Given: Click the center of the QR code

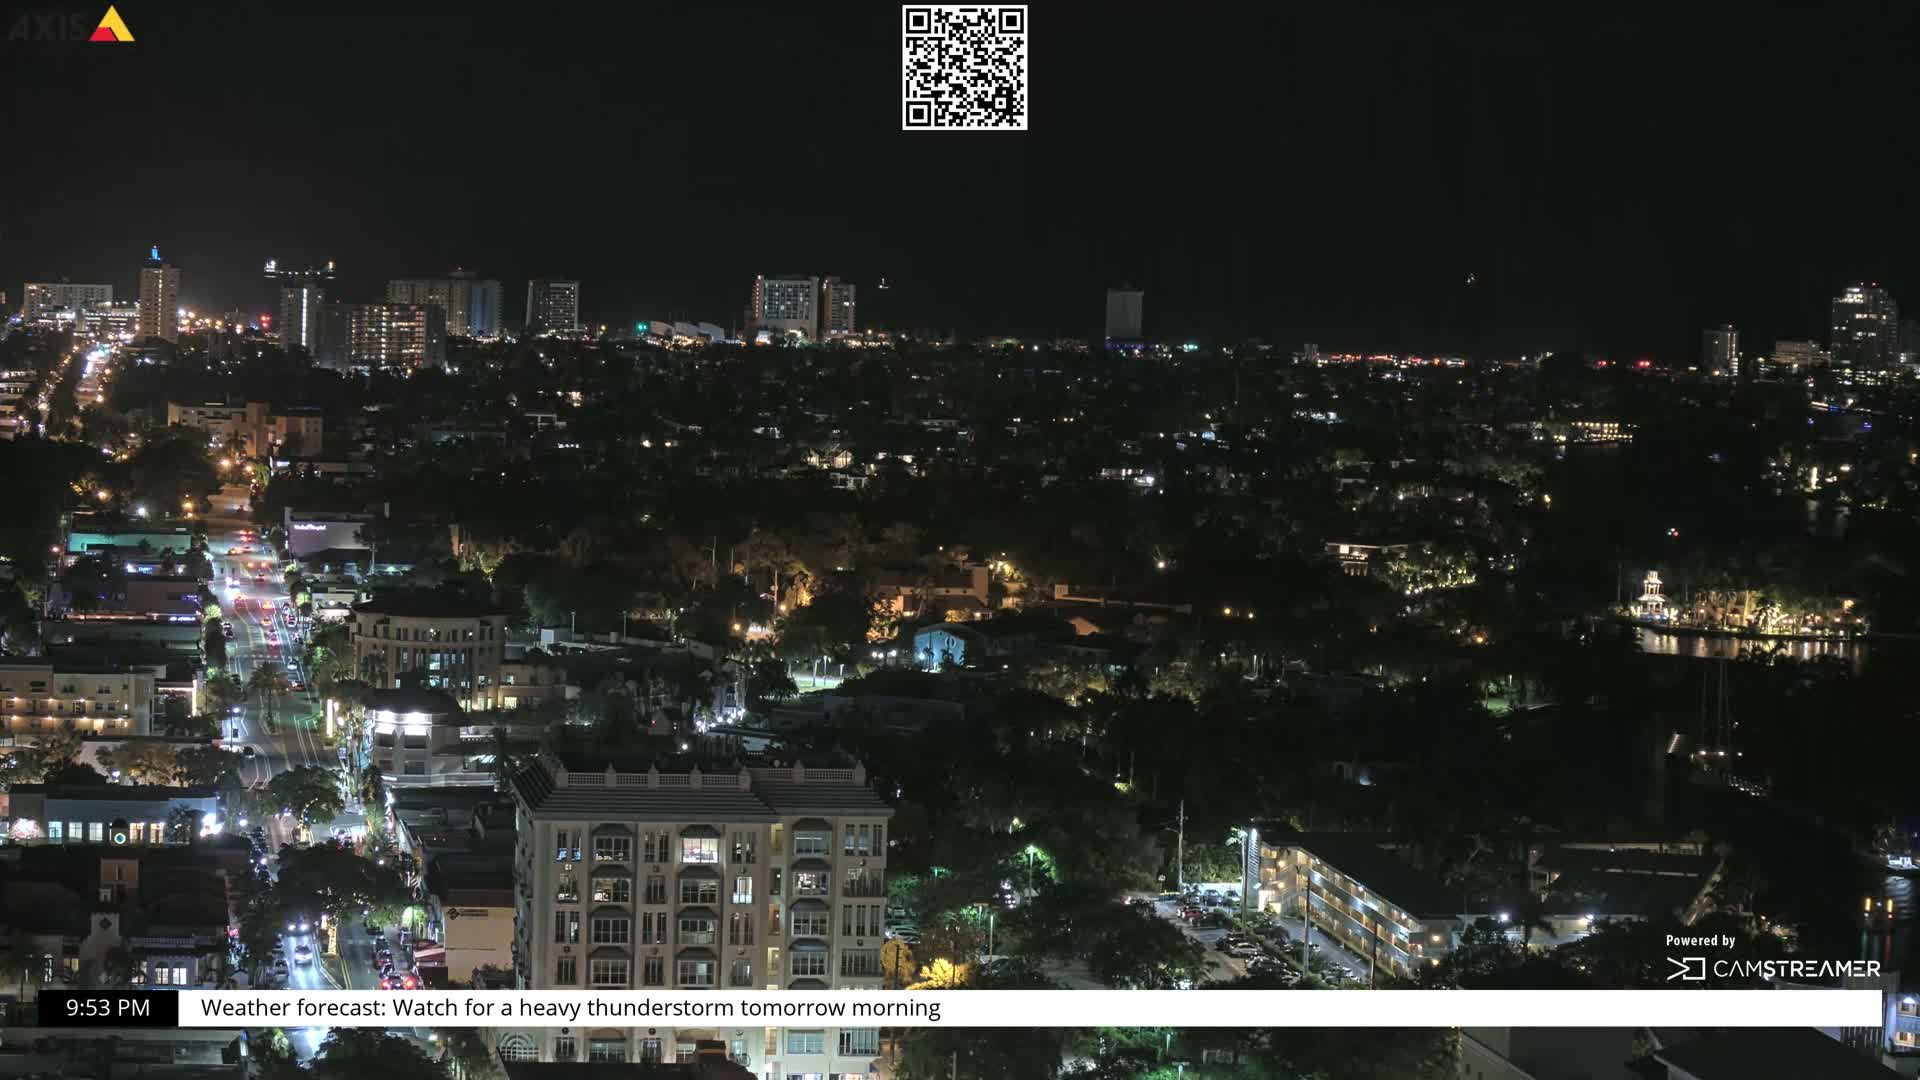Looking at the screenshot, I should (x=963, y=67).
